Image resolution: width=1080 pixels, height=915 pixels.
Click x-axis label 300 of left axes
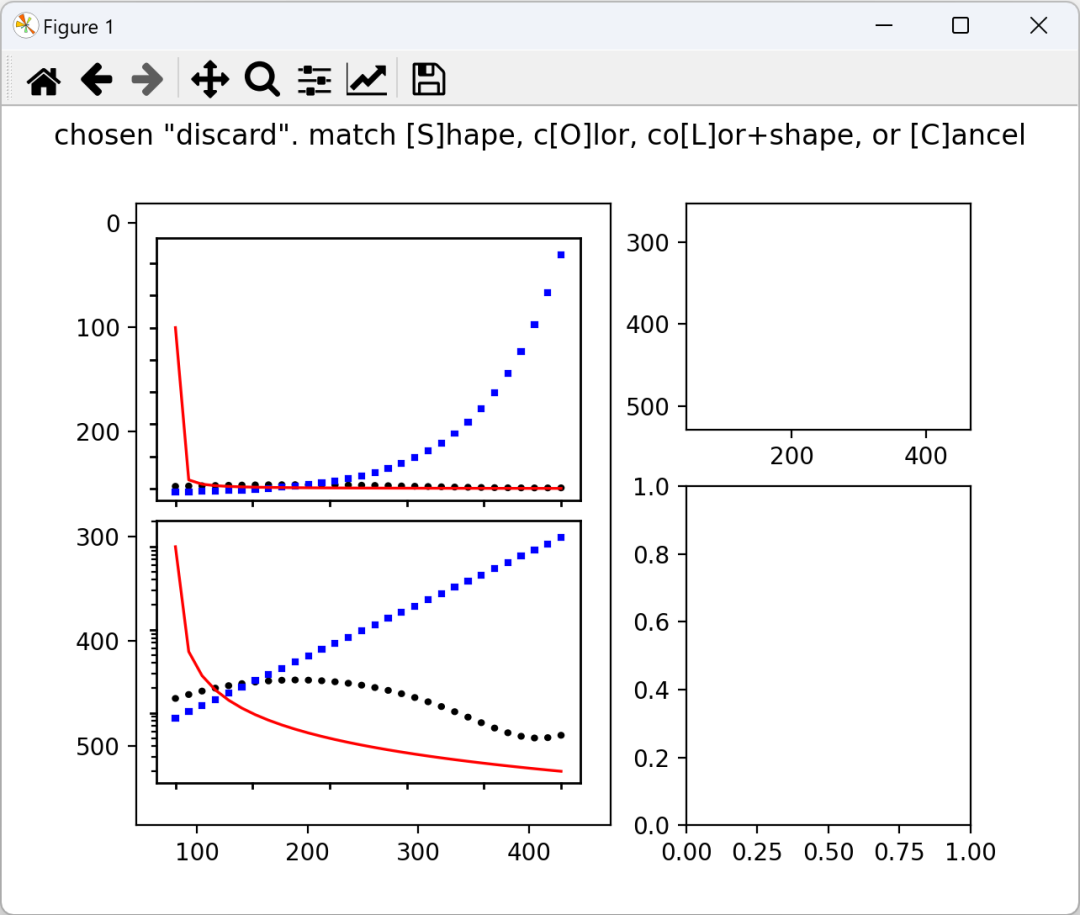[x=418, y=852]
